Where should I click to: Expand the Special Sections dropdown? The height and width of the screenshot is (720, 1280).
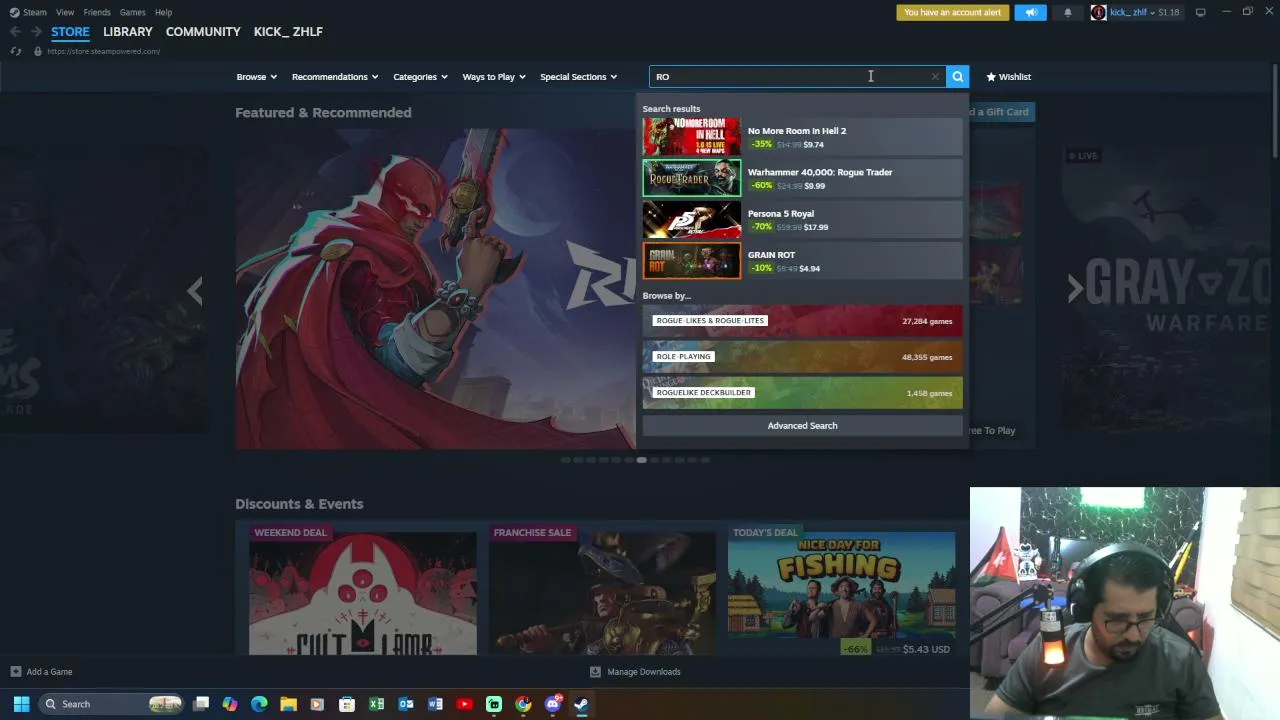point(579,77)
